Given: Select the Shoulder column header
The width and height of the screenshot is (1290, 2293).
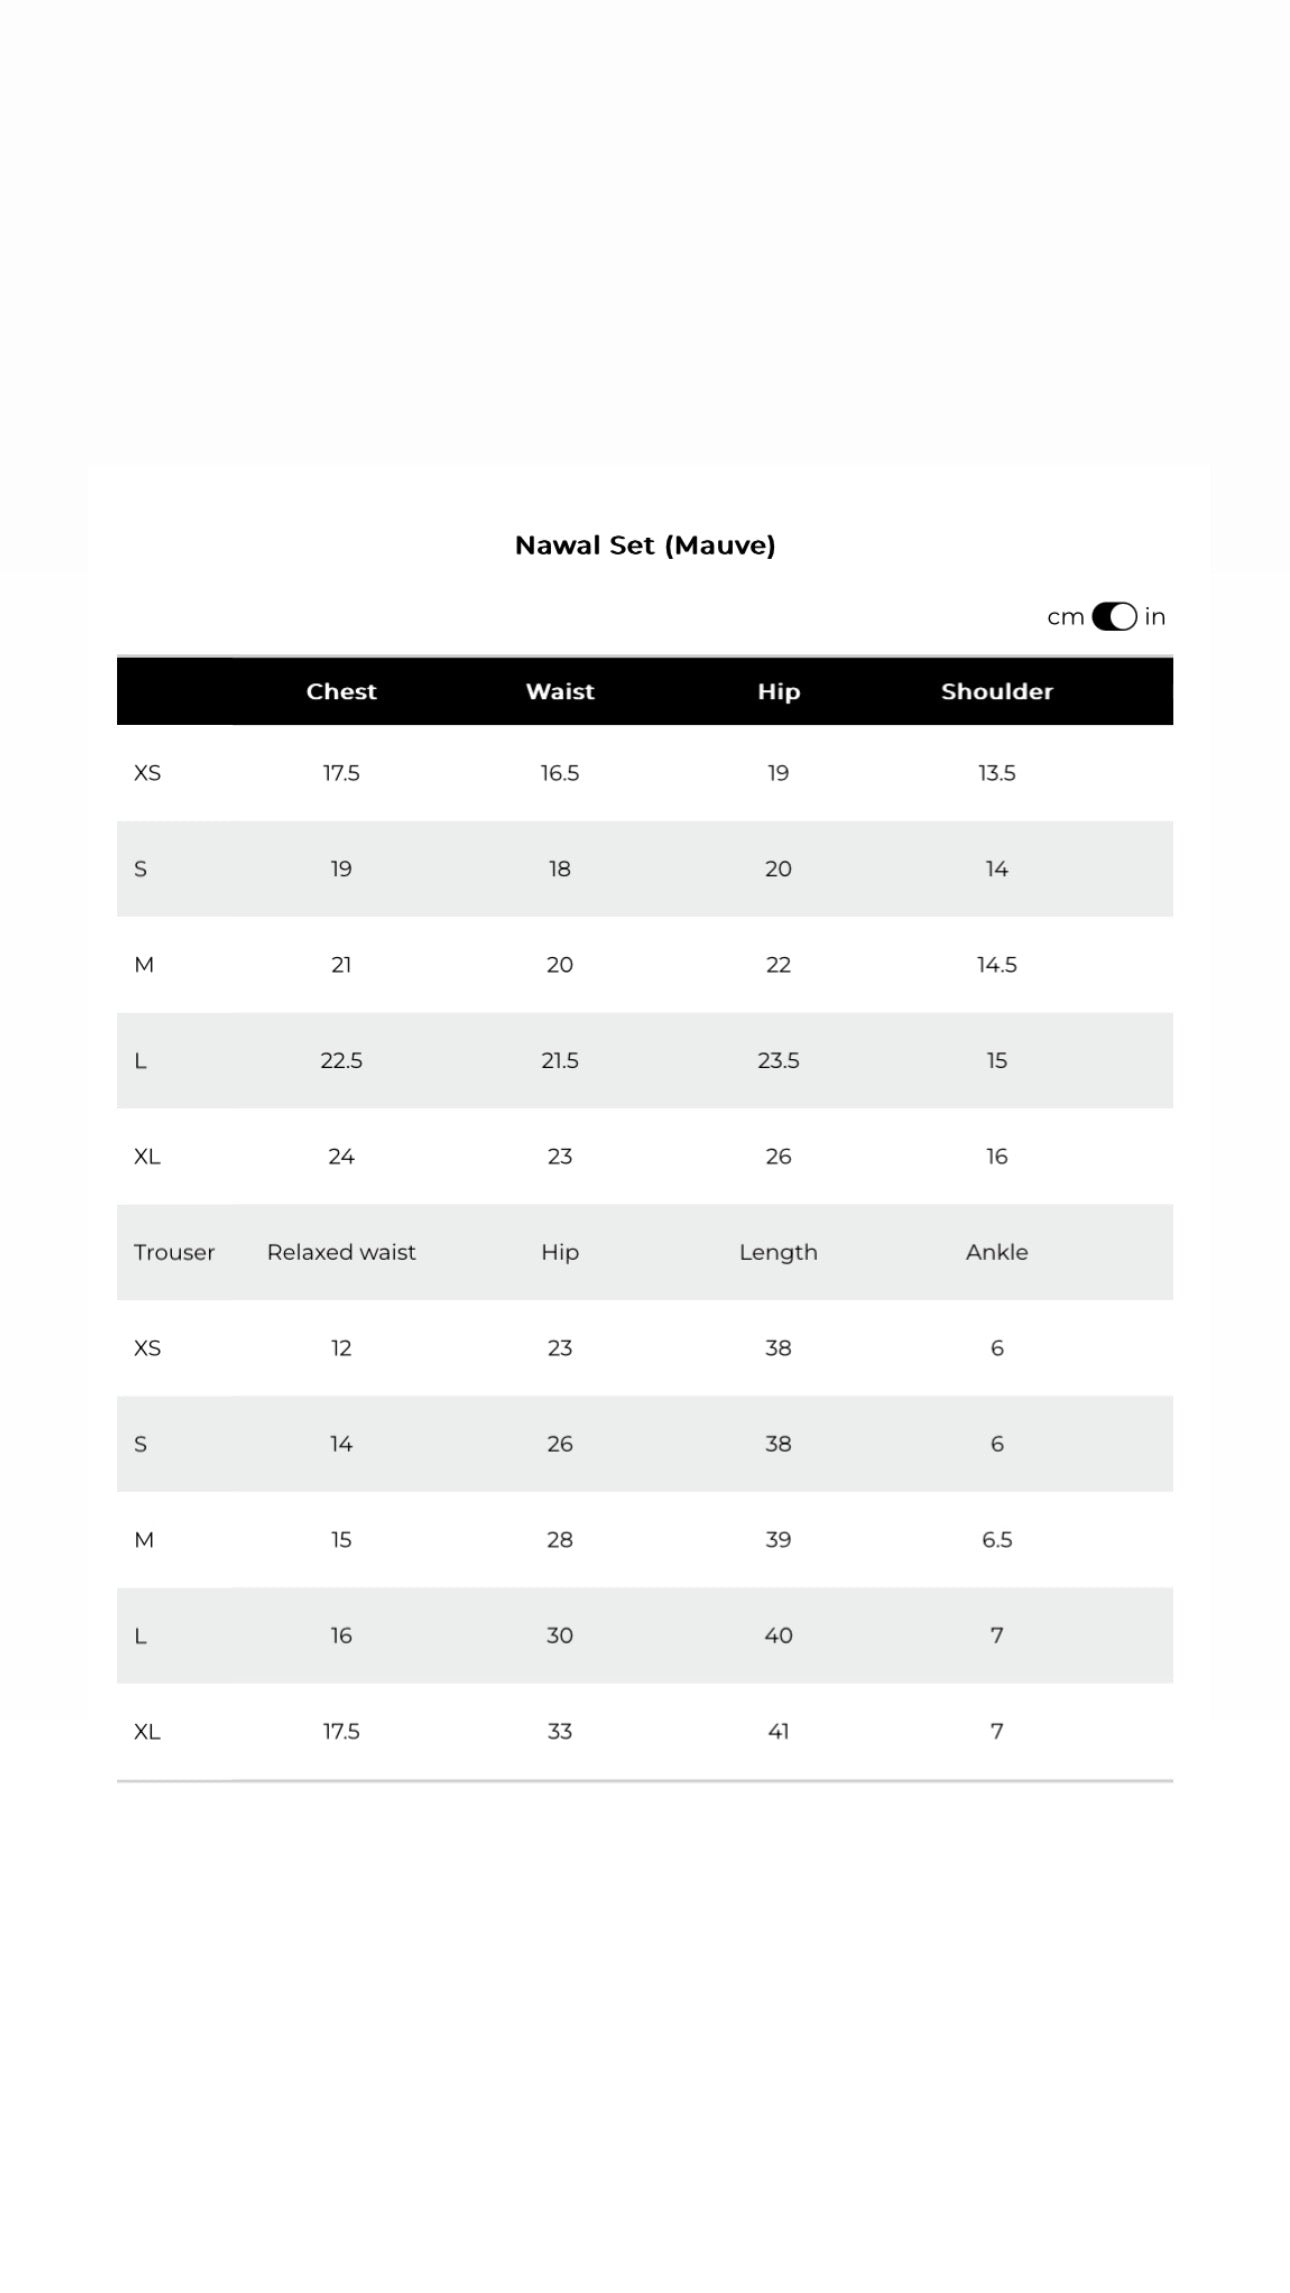Looking at the screenshot, I should coord(996,691).
